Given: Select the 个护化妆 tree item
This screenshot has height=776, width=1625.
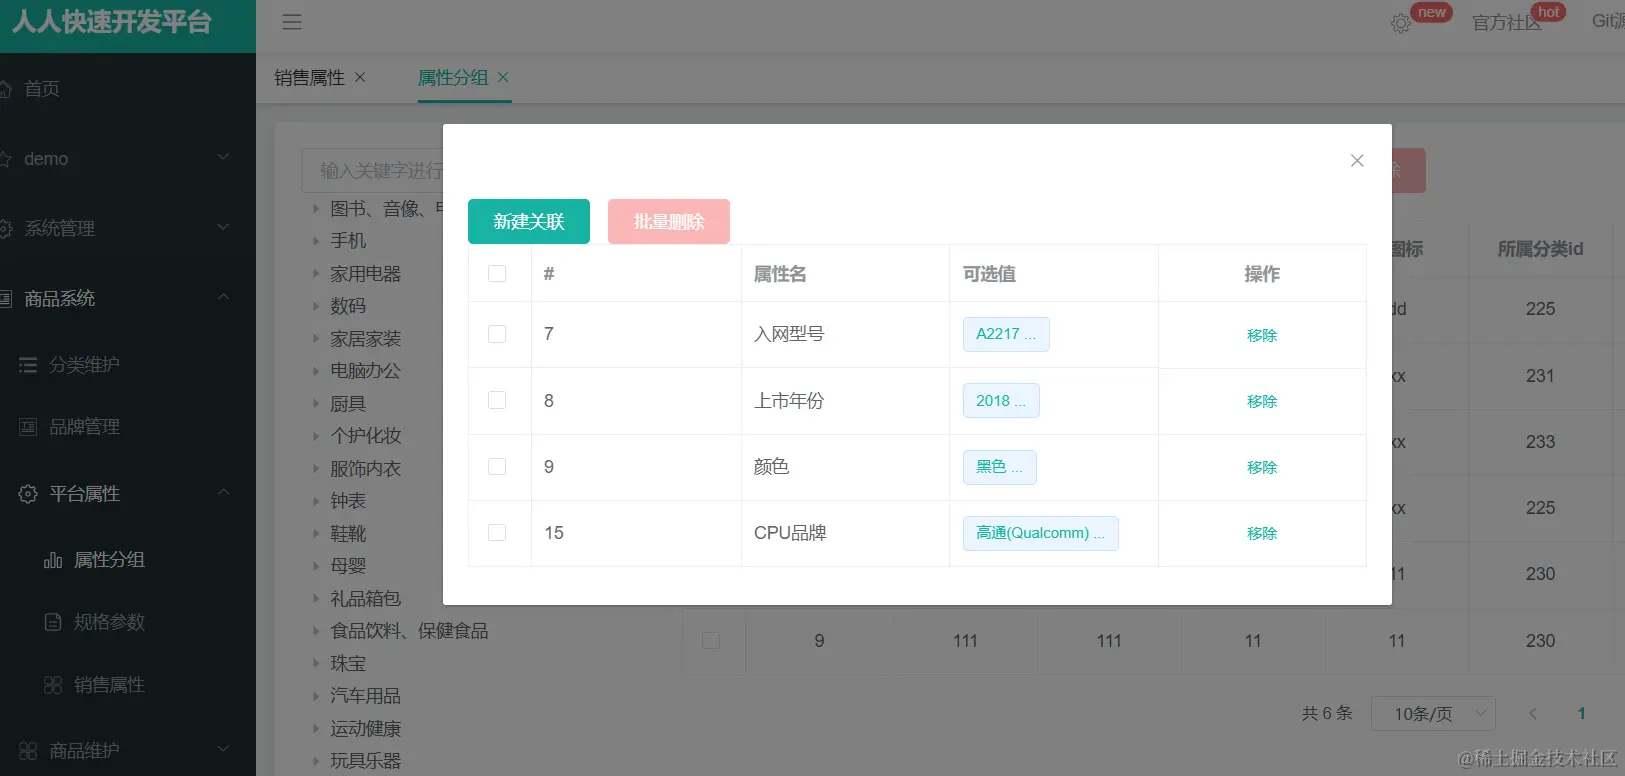Looking at the screenshot, I should [x=366, y=436].
